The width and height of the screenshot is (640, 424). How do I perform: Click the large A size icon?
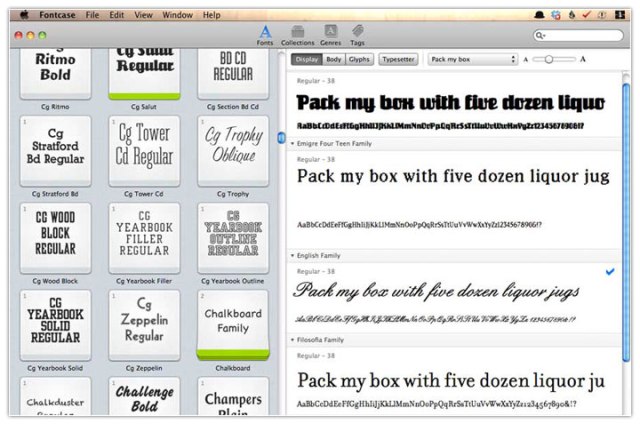point(583,59)
